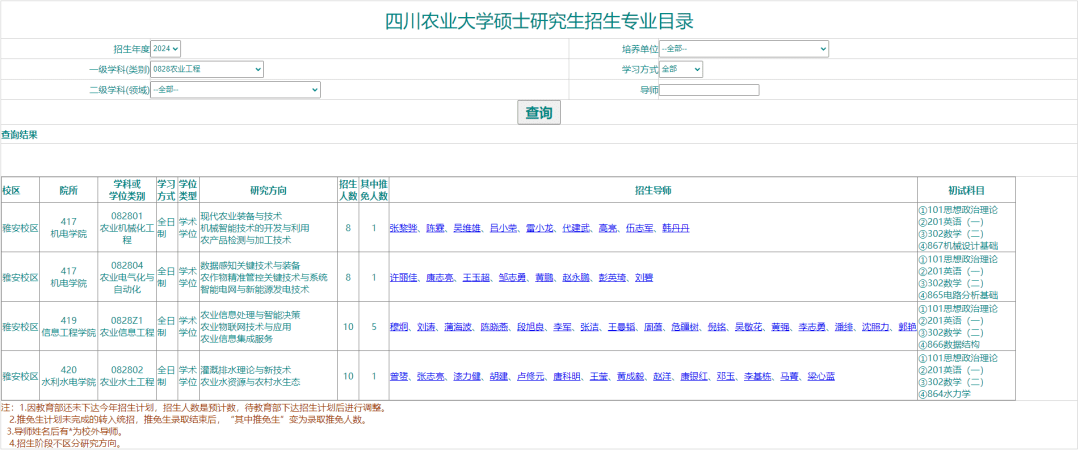Viewport: 1080px width, 451px height.
Task: Click the 推免人数 value 5
Action: [x=374, y=327]
